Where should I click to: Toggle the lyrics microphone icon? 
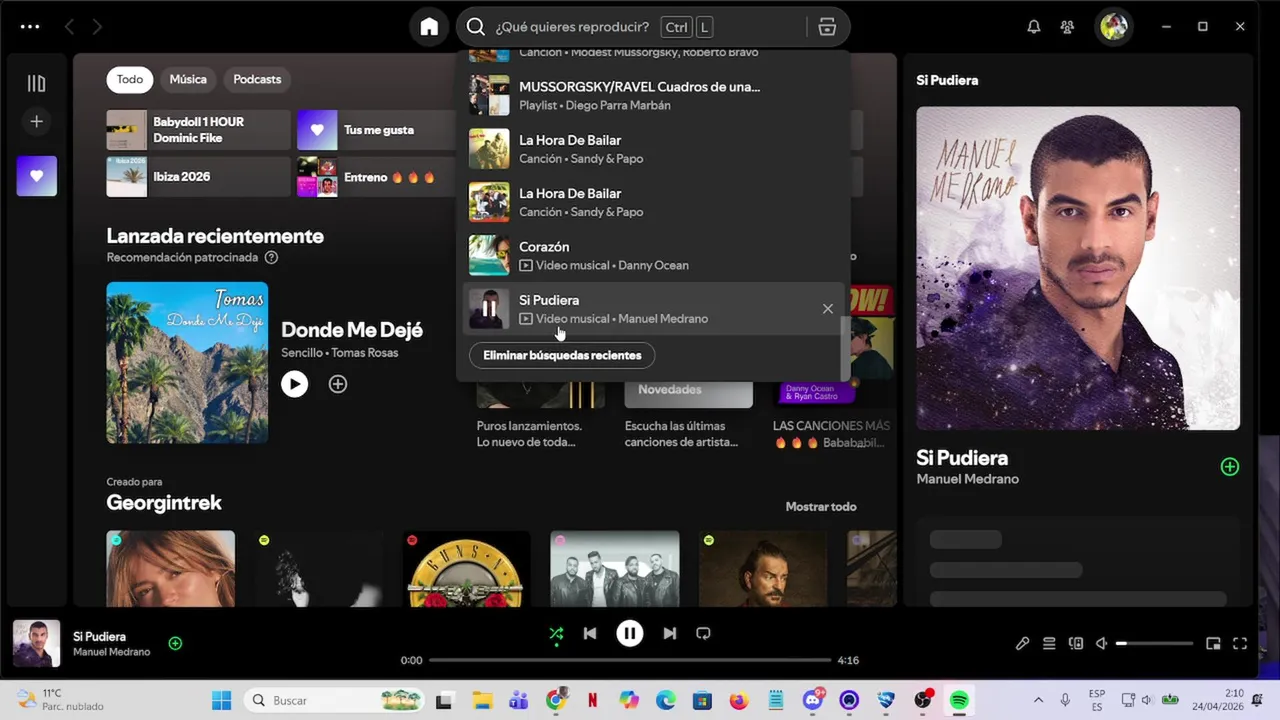click(x=1022, y=644)
